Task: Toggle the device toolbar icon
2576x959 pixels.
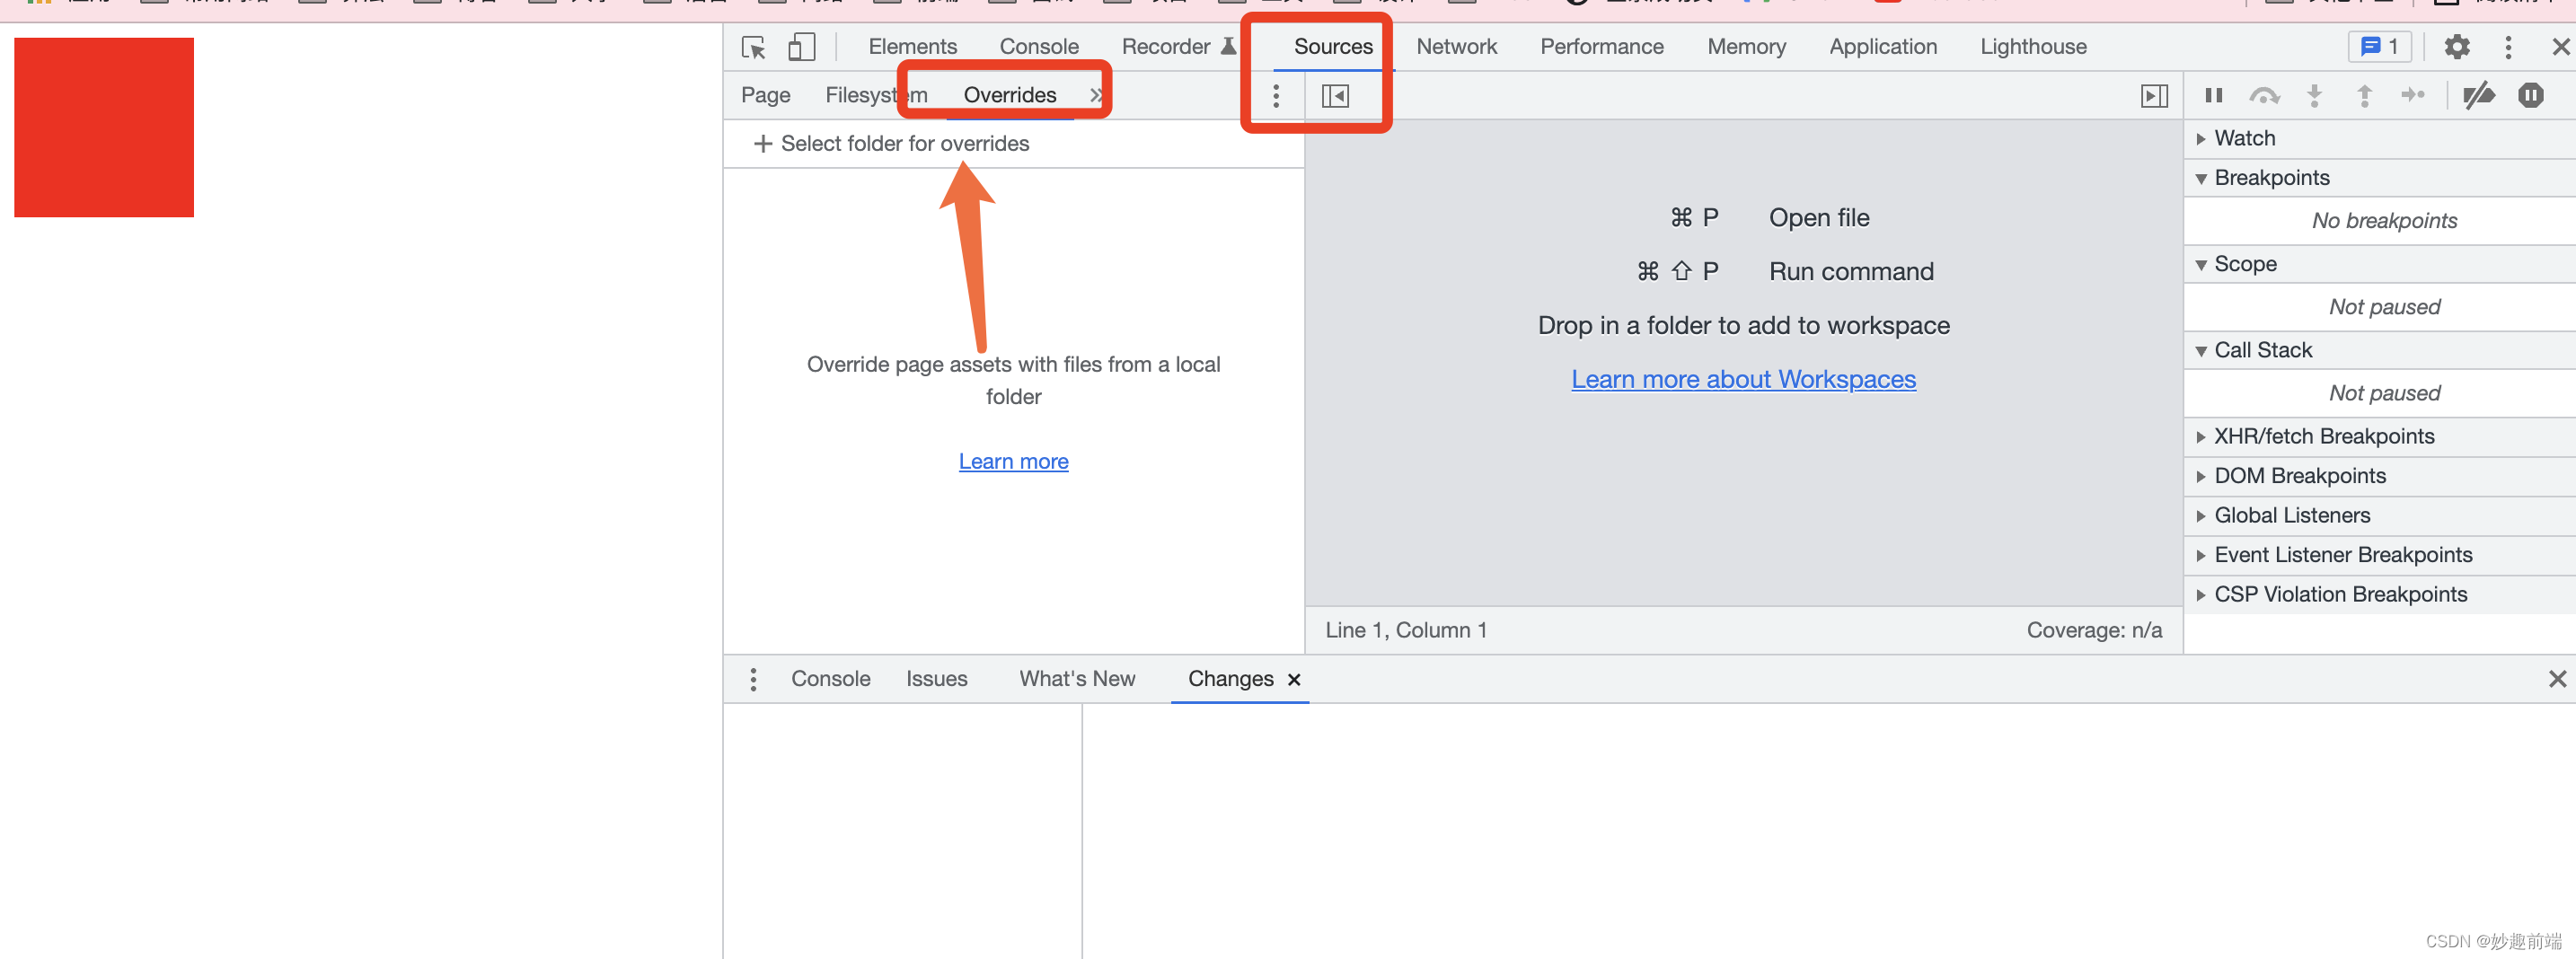Action: point(801,47)
